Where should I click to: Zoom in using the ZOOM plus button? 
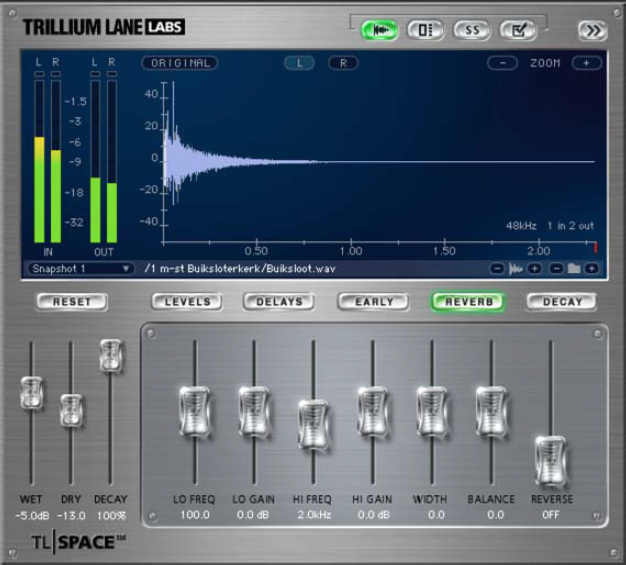click(586, 63)
